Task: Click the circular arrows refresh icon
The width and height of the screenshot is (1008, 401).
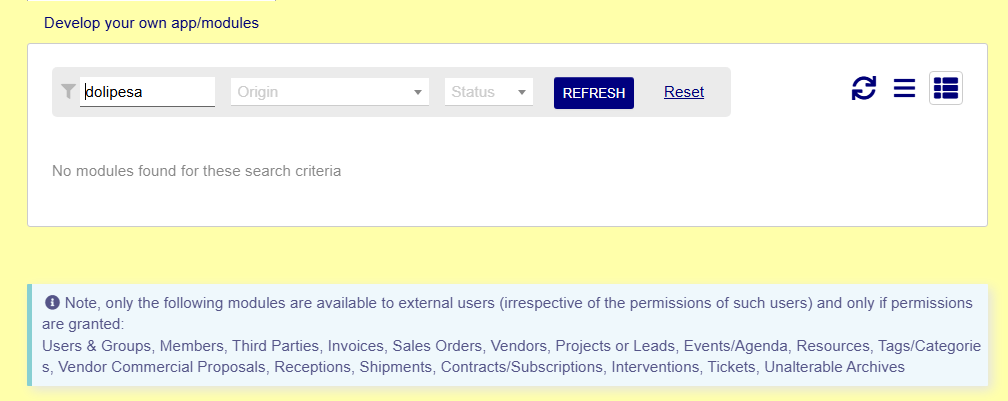Action: coord(863,88)
